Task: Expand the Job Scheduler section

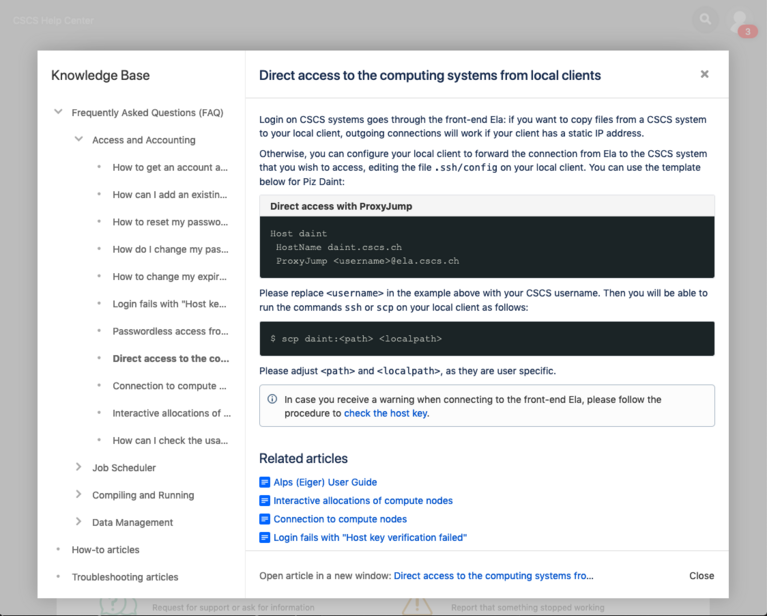Action: tap(79, 468)
